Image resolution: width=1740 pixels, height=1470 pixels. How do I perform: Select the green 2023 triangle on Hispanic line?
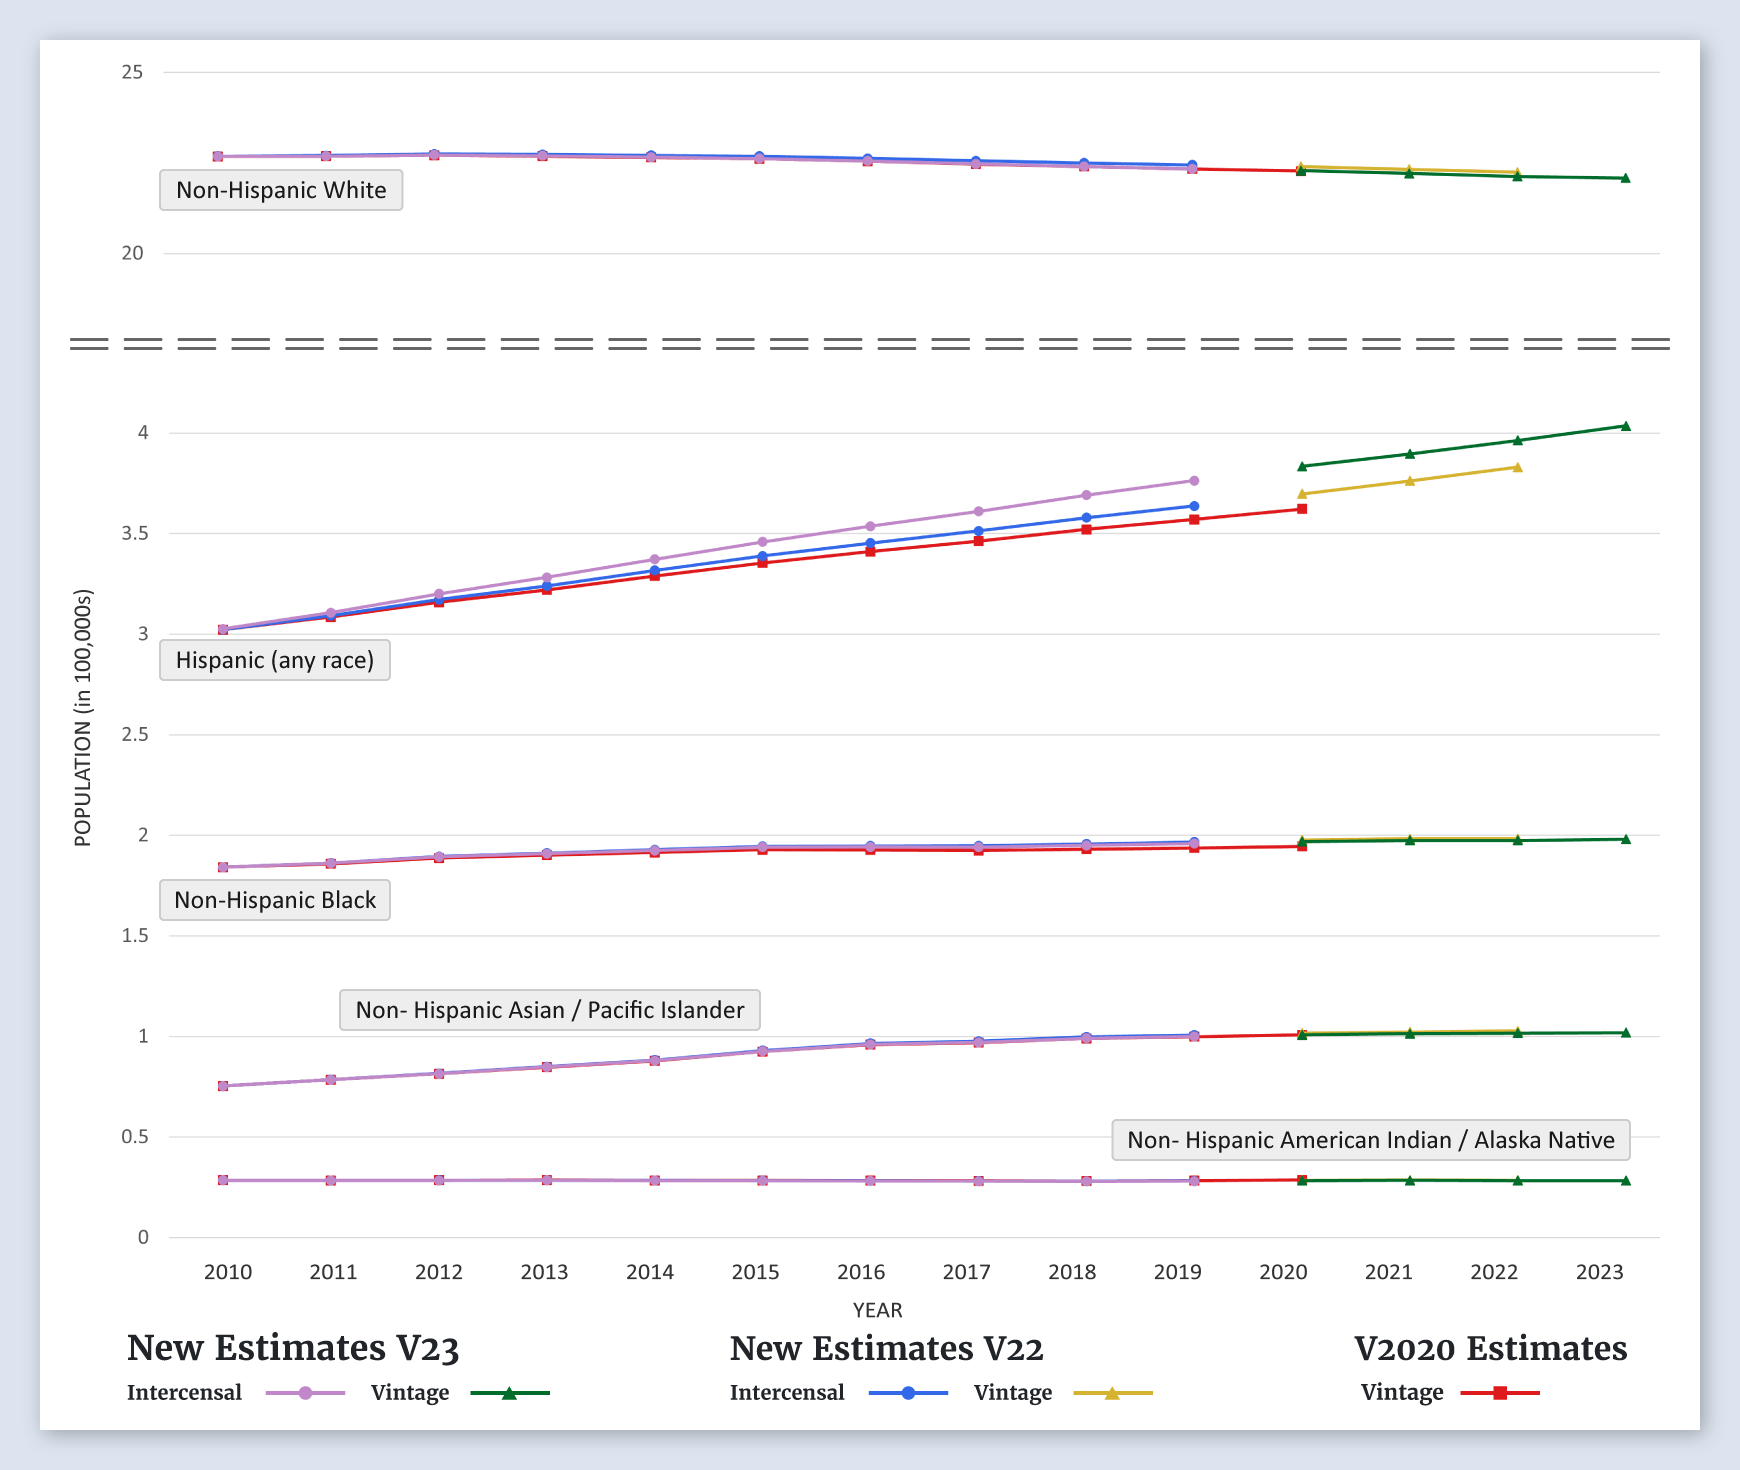pos(1625,426)
